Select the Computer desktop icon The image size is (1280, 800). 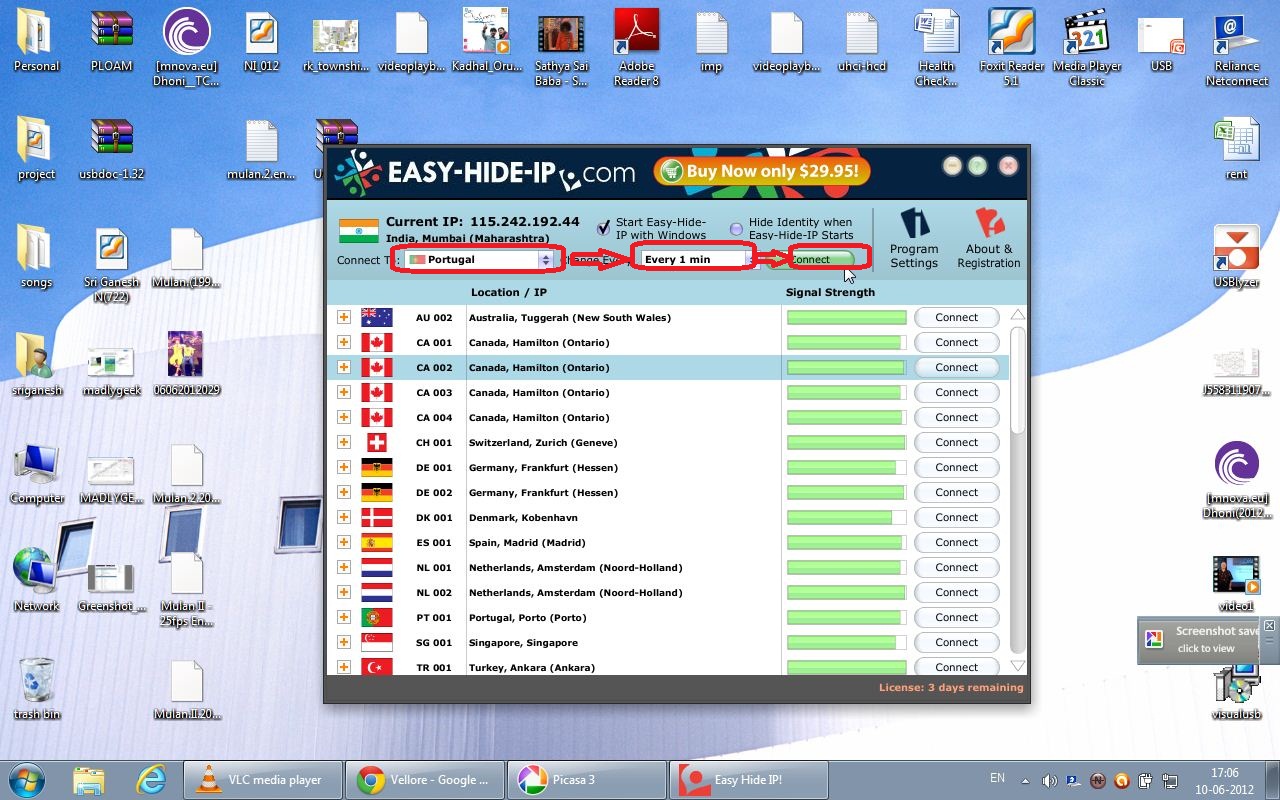(x=36, y=473)
